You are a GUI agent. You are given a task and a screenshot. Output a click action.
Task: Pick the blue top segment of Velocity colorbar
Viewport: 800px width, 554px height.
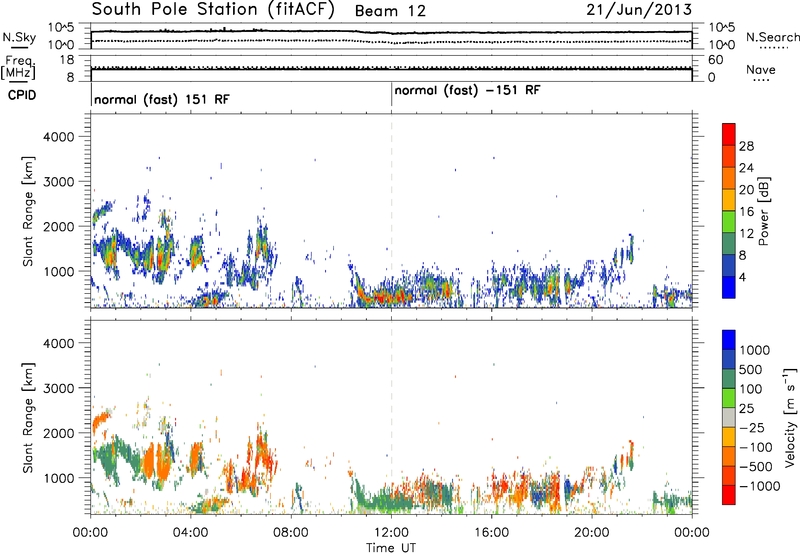(729, 340)
